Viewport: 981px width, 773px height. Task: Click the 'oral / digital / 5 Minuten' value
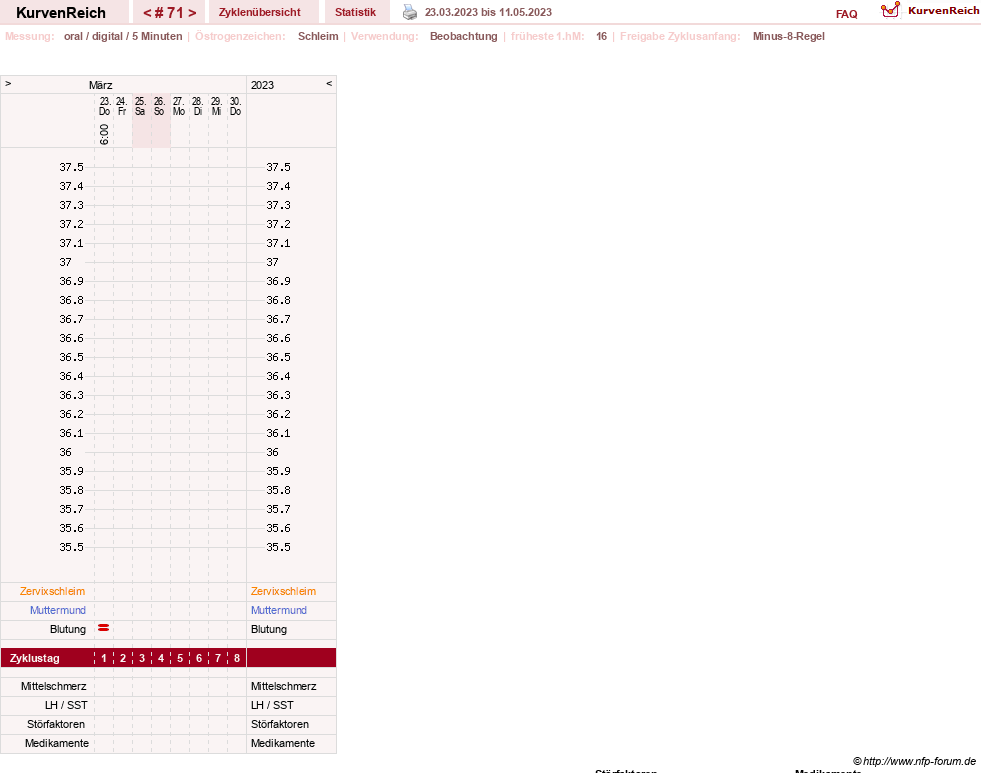point(123,36)
